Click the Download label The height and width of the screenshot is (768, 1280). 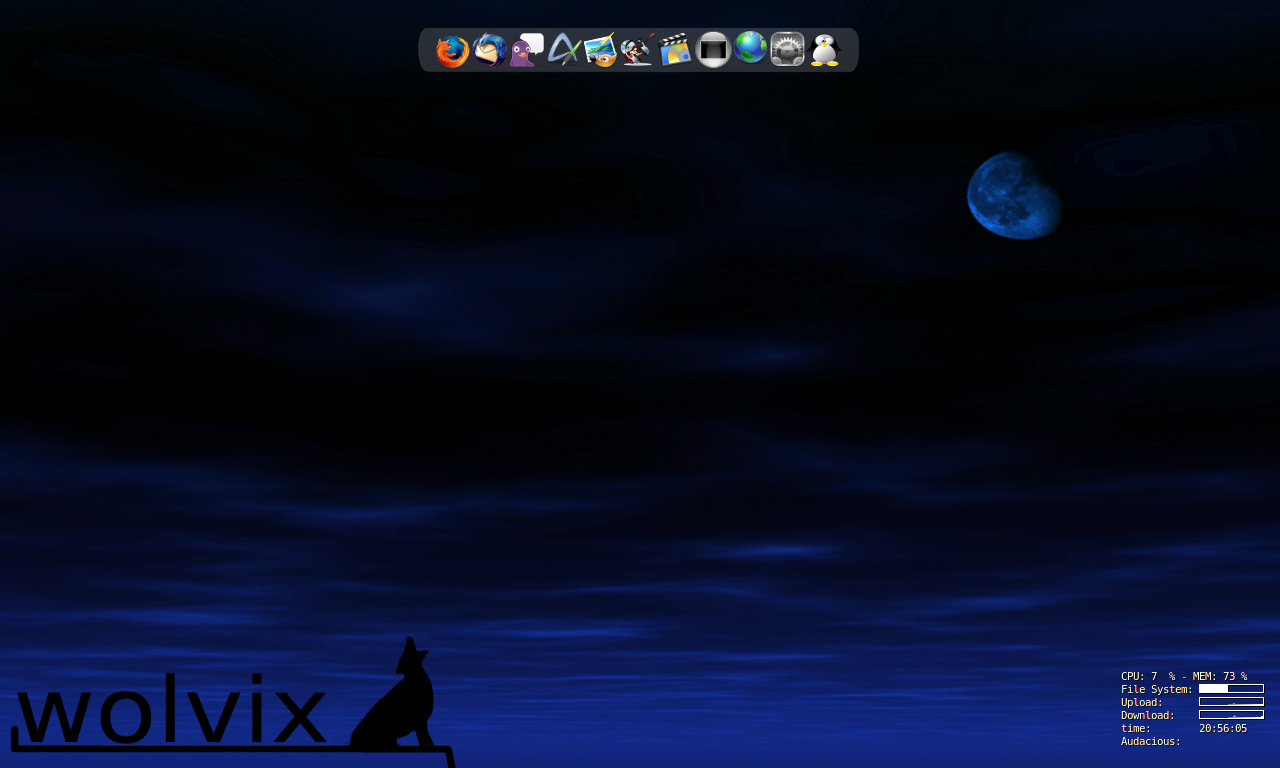point(1148,715)
